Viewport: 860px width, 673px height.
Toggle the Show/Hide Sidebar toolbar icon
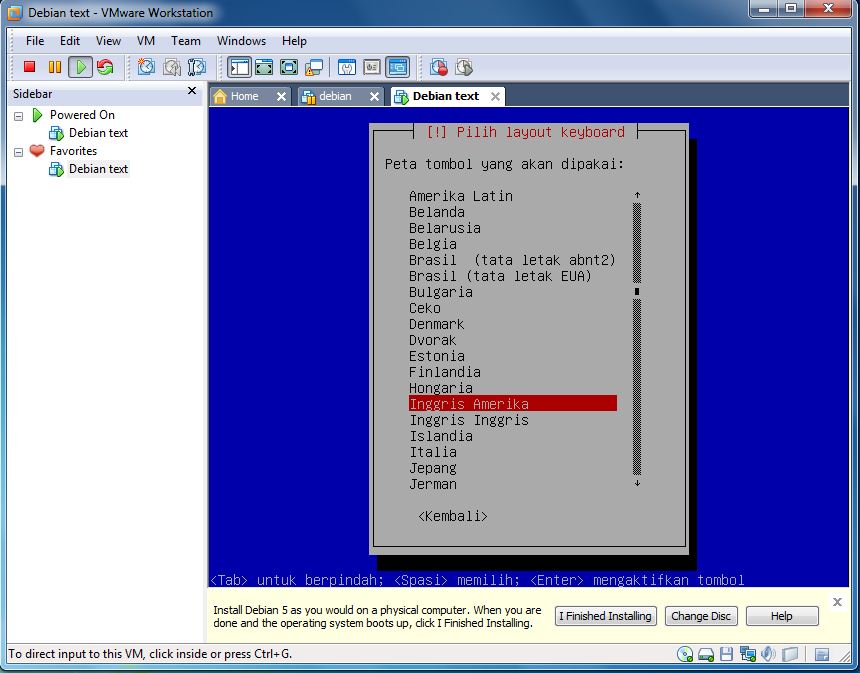click(240, 67)
